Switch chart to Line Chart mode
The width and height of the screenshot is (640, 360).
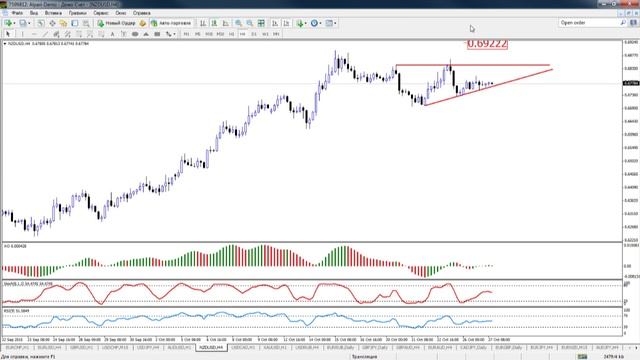click(225, 23)
